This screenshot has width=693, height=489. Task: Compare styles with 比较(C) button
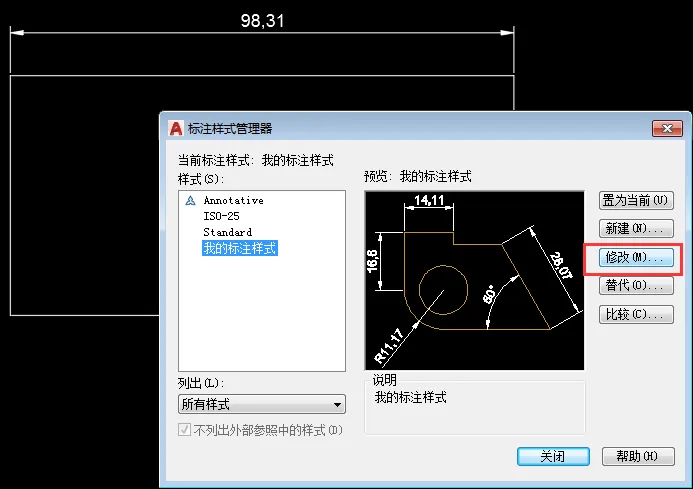coord(636,314)
